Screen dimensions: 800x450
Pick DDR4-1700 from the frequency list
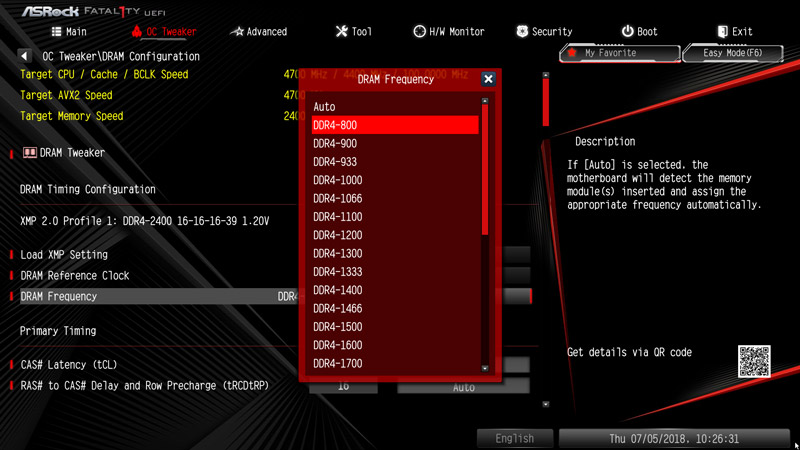(x=395, y=364)
